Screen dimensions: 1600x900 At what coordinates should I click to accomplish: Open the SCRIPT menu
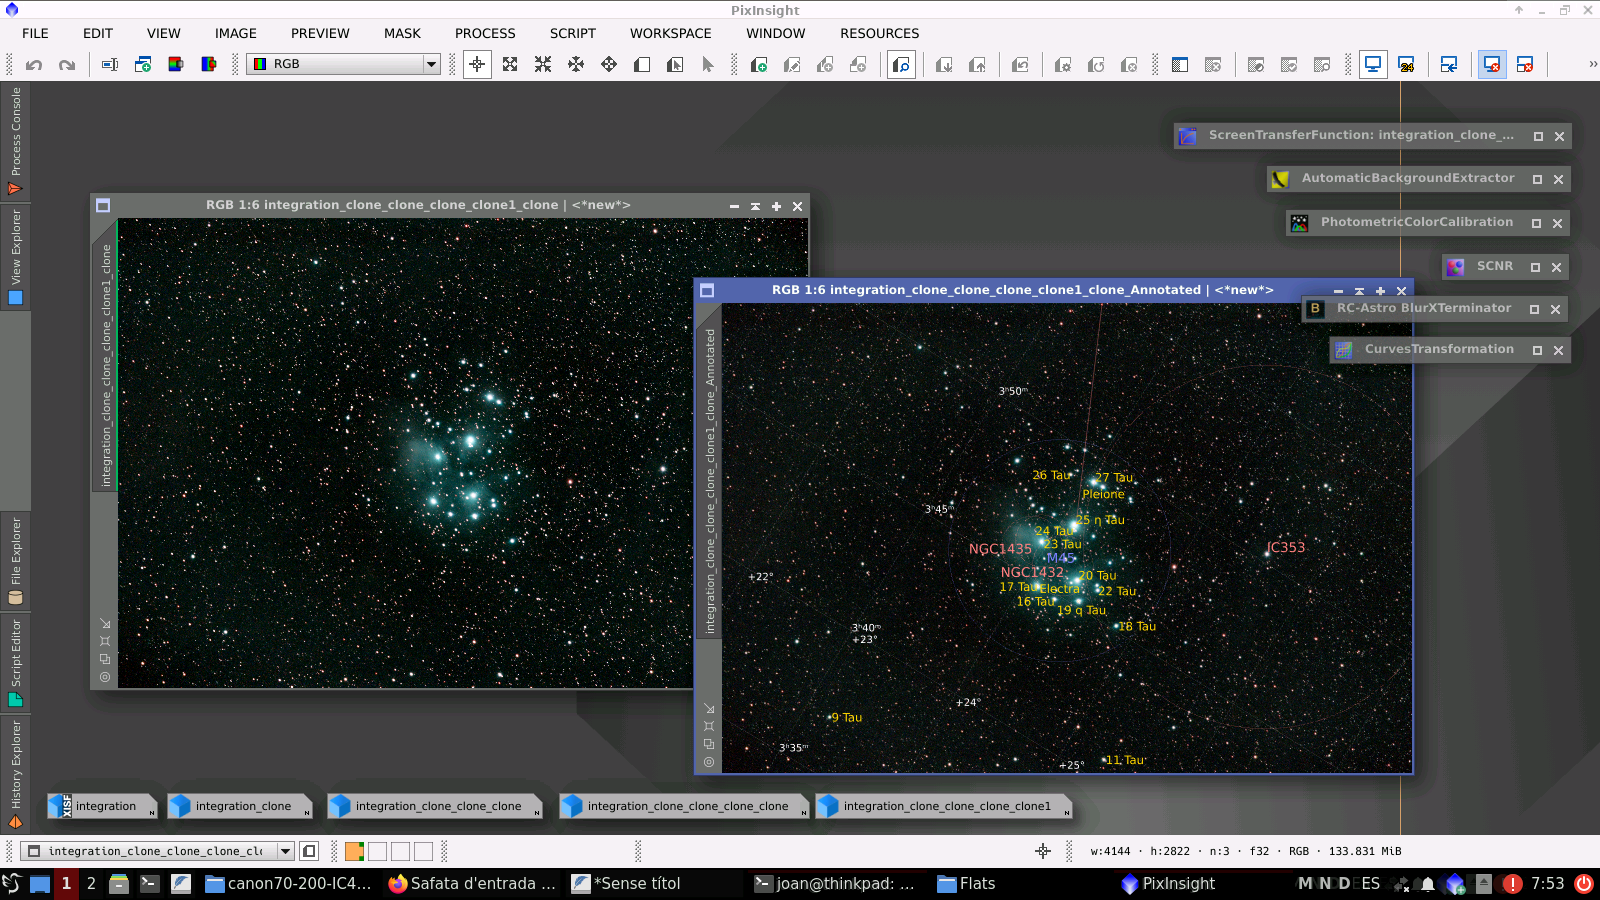pyautogui.click(x=572, y=33)
